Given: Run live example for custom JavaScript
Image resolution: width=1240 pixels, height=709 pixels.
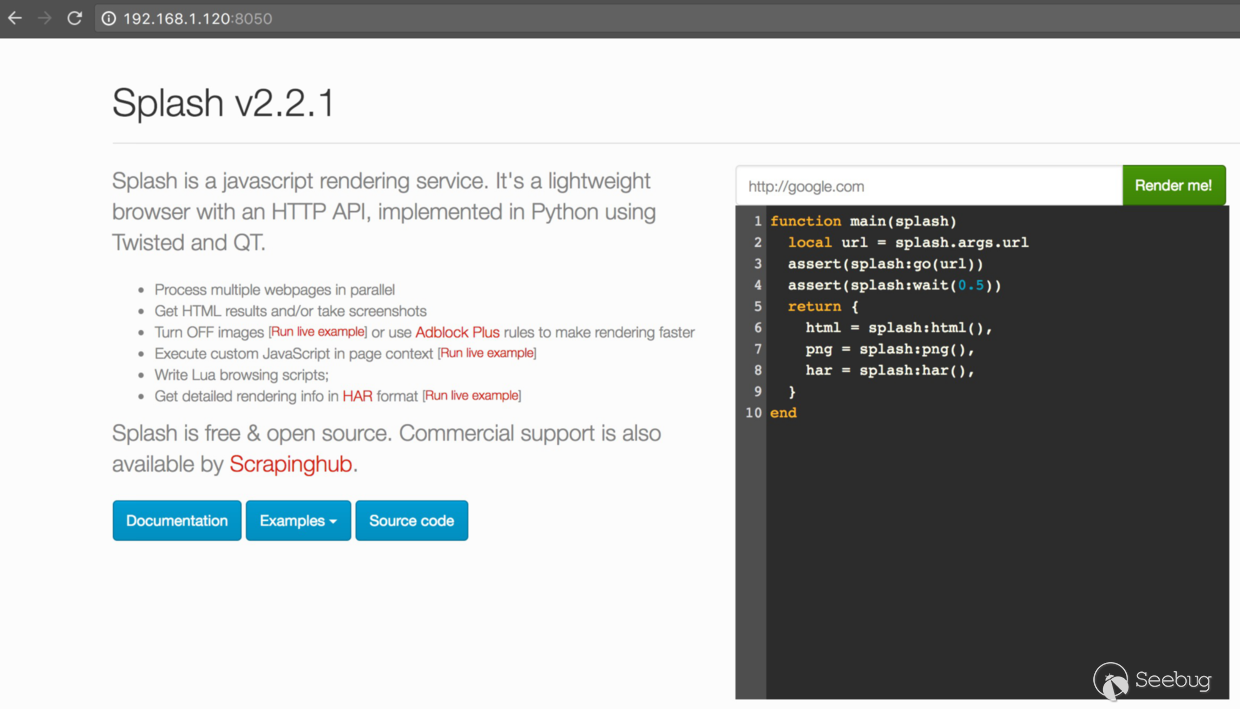Looking at the screenshot, I should pyautogui.click(x=487, y=353).
